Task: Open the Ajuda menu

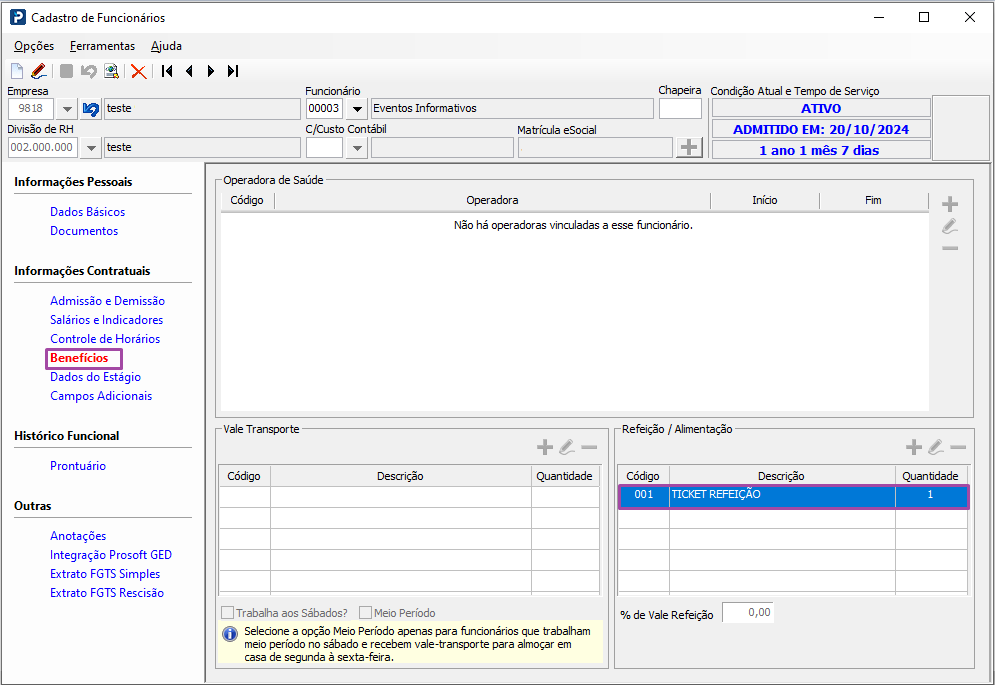Action: 166,46
